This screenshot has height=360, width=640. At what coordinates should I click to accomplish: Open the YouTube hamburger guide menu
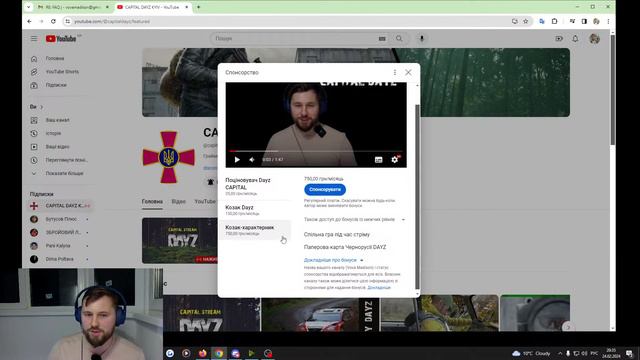(34, 38)
